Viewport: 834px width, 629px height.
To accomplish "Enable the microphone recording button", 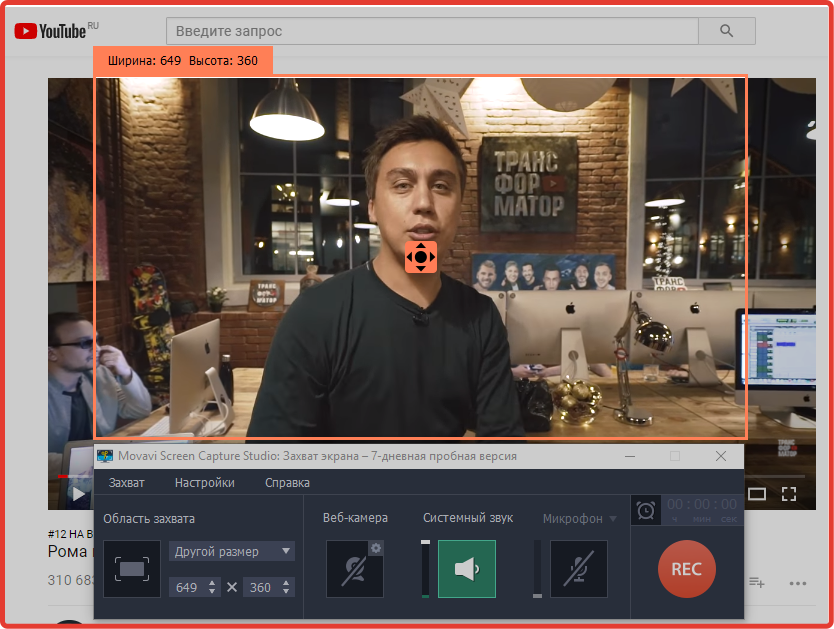I will [x=579, y=569].
